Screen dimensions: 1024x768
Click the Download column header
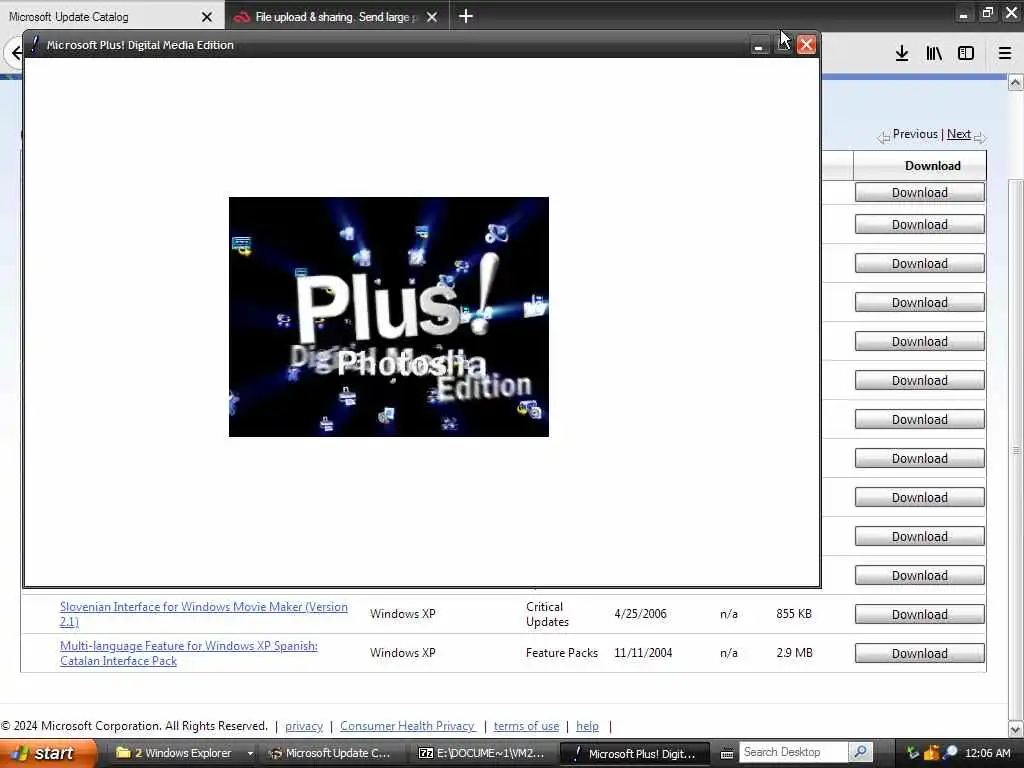tap(920, 166)
